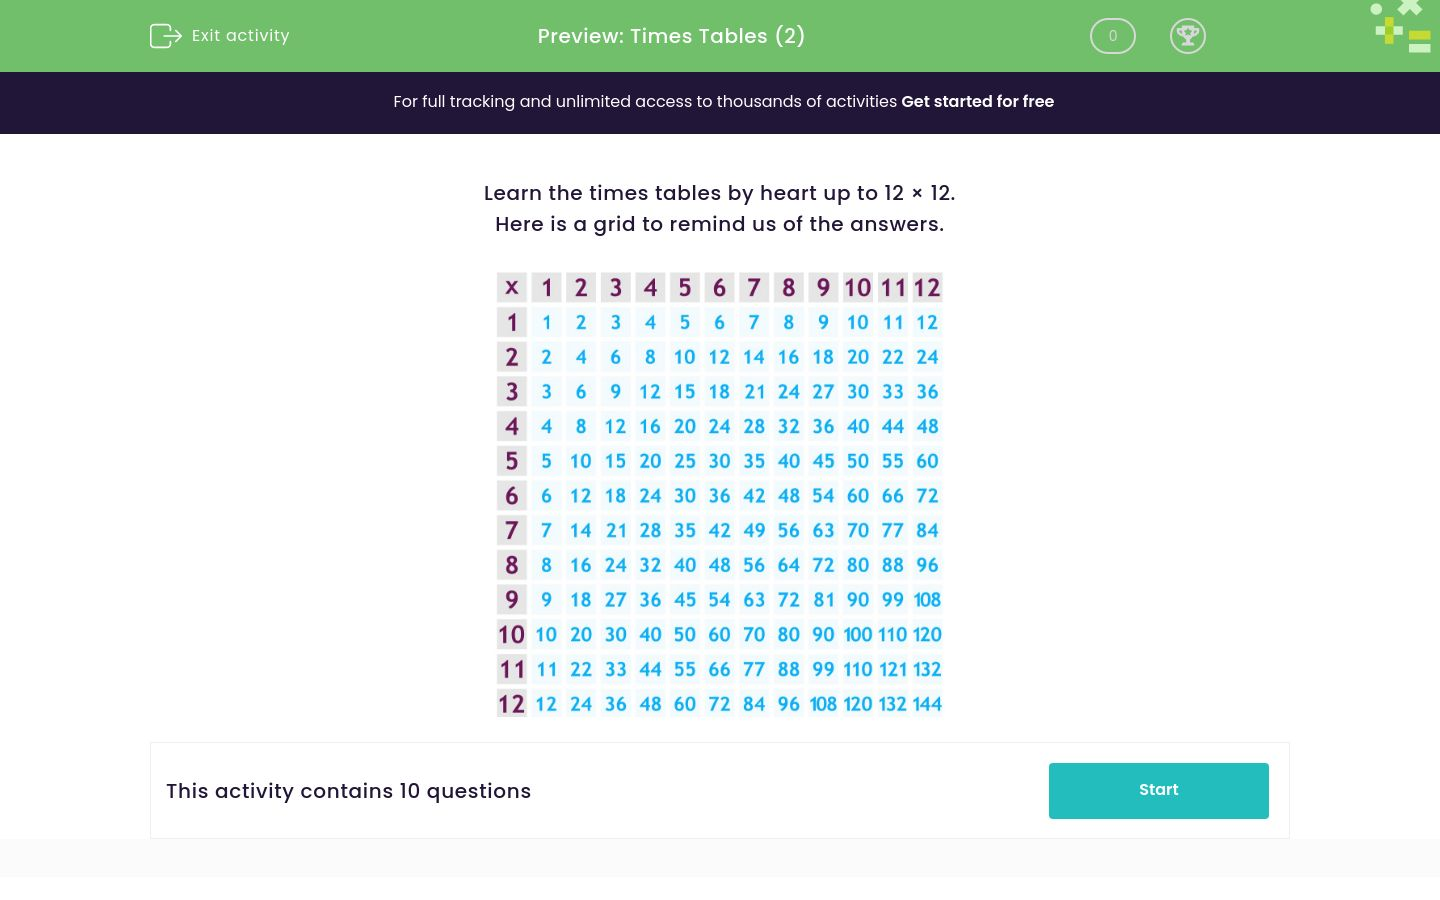
Task: Click the '81' cell in row 9
Action: click(x=823, y=600)
